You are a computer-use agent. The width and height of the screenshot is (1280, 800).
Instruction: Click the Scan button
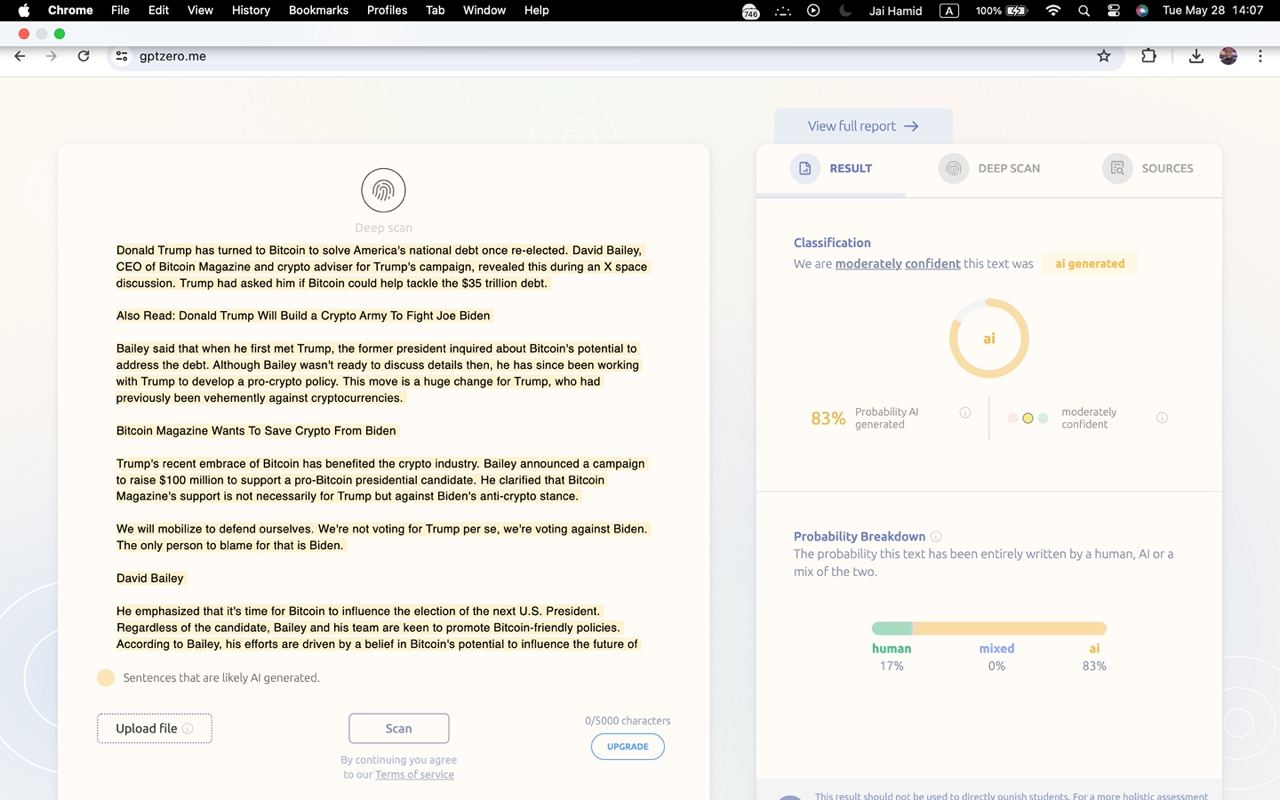pos(399,728)
